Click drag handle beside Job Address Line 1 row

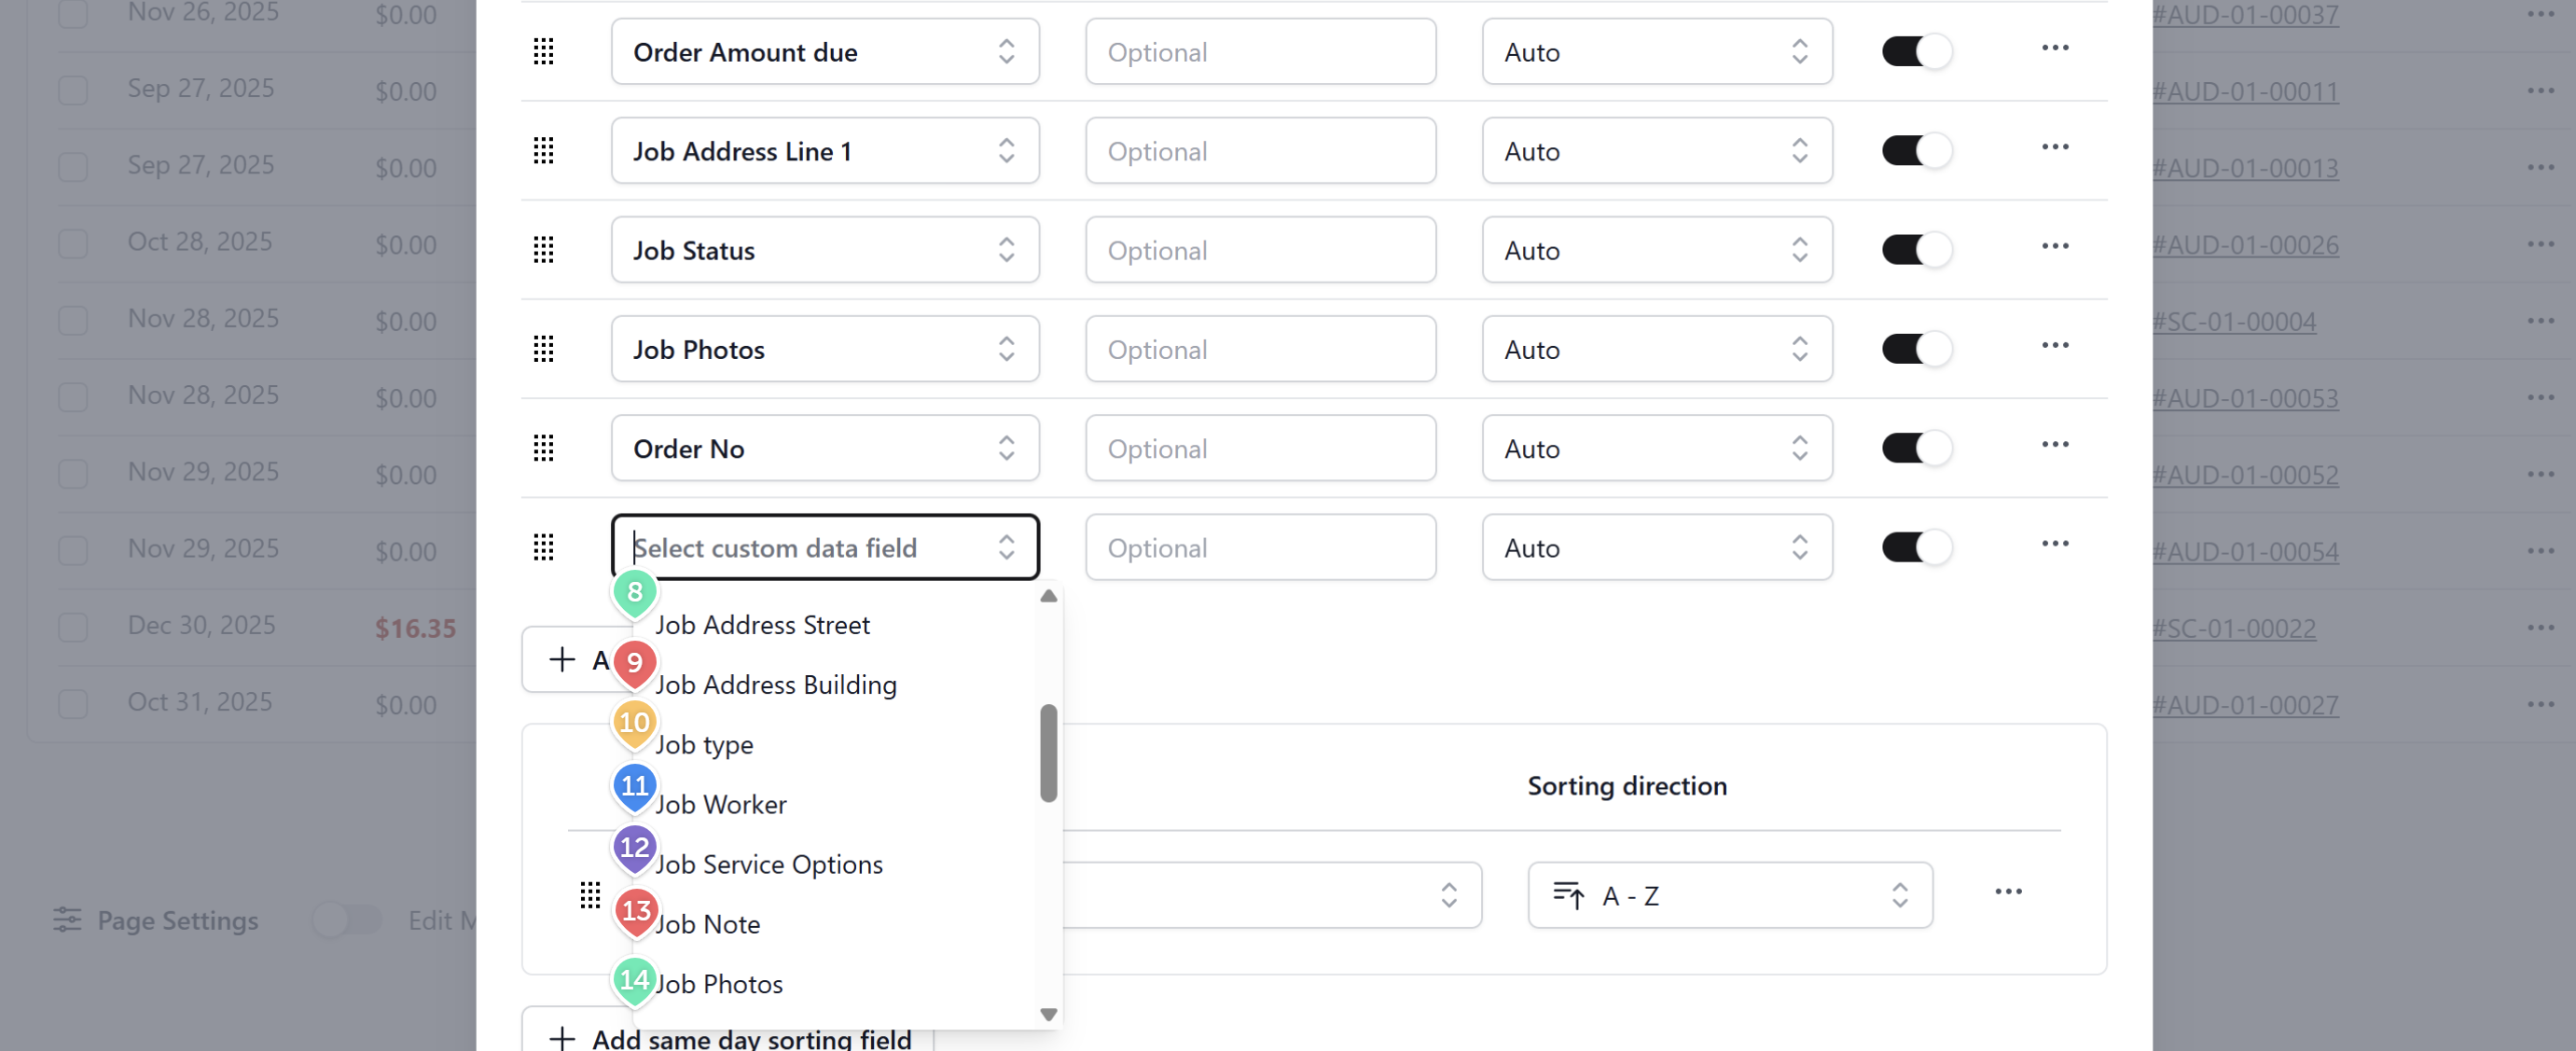(x=543, y=151)
